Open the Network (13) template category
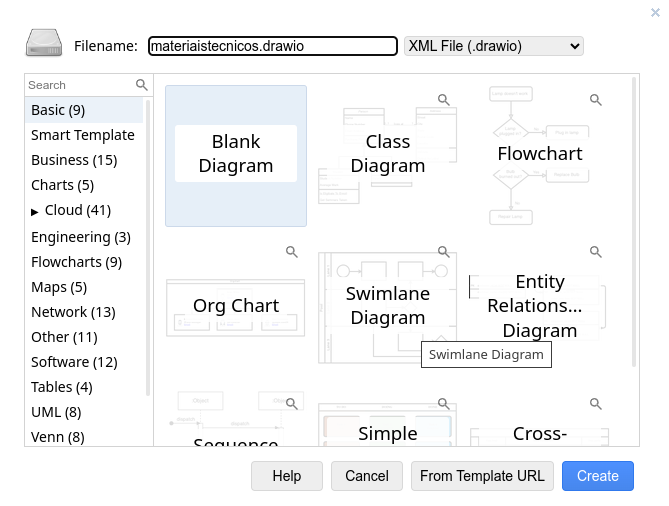 pos(73,312)
